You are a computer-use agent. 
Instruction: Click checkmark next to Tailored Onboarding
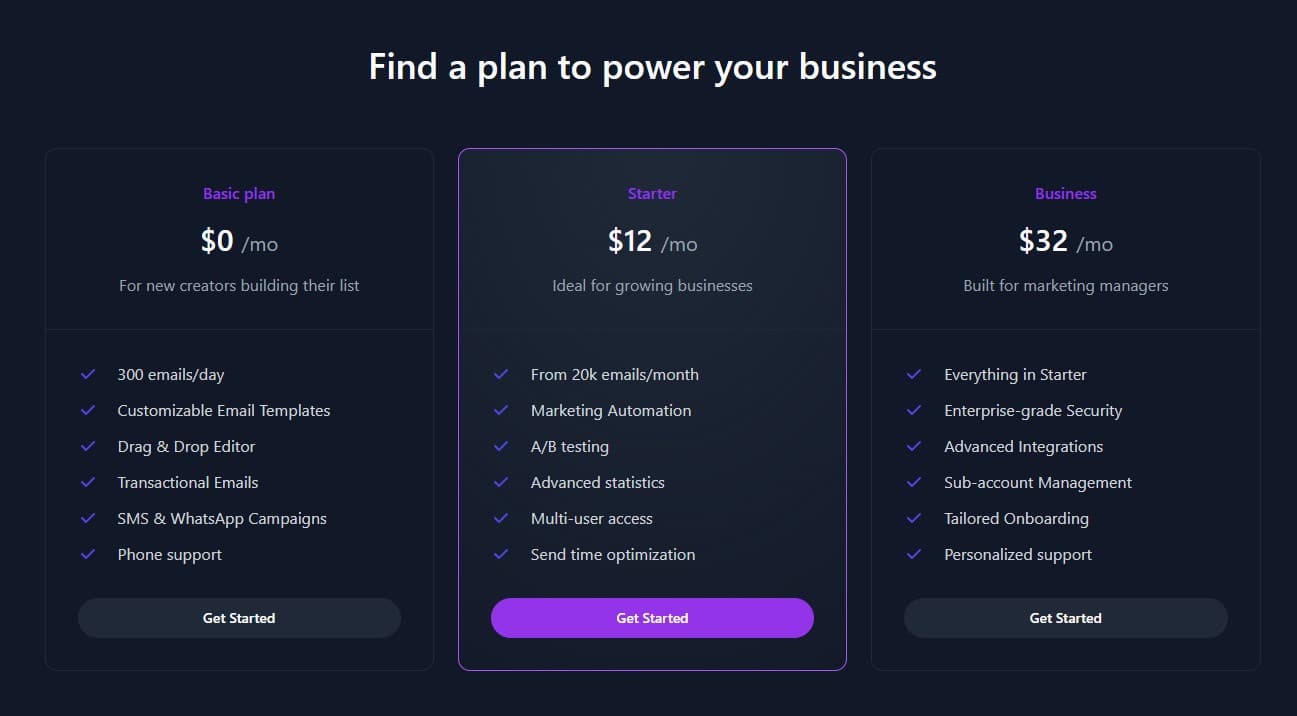914,518
